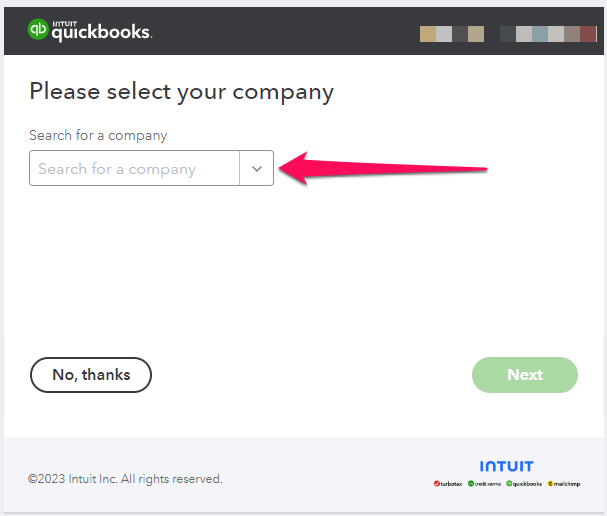Click the small Intuit text above quickbooks wordmark
Viewport: 607px width, 516px height.
[64, 24]
